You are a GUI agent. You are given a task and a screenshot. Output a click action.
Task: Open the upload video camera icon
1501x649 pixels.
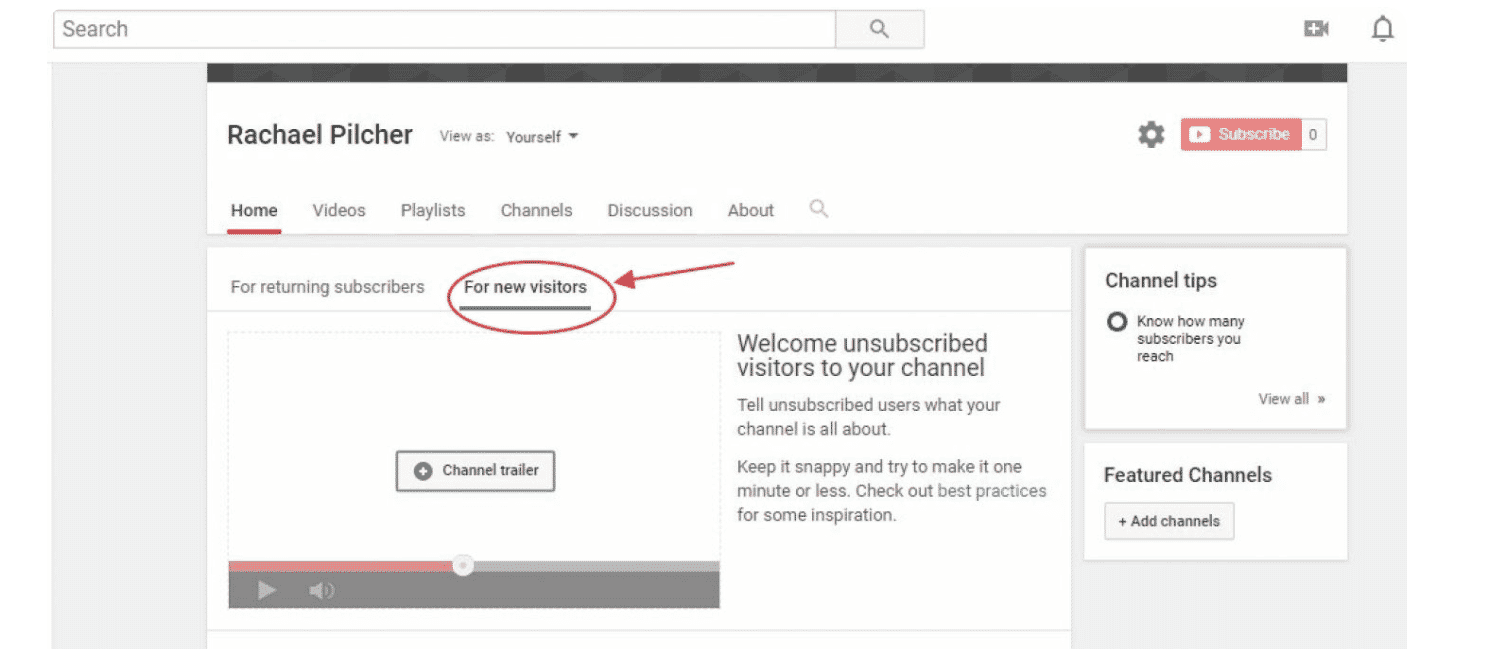point(1316,29)
